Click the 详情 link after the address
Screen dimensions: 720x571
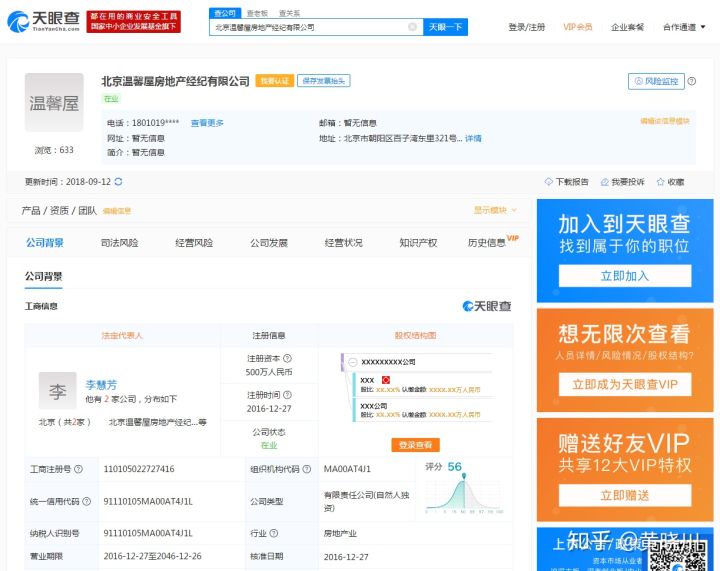473,138
